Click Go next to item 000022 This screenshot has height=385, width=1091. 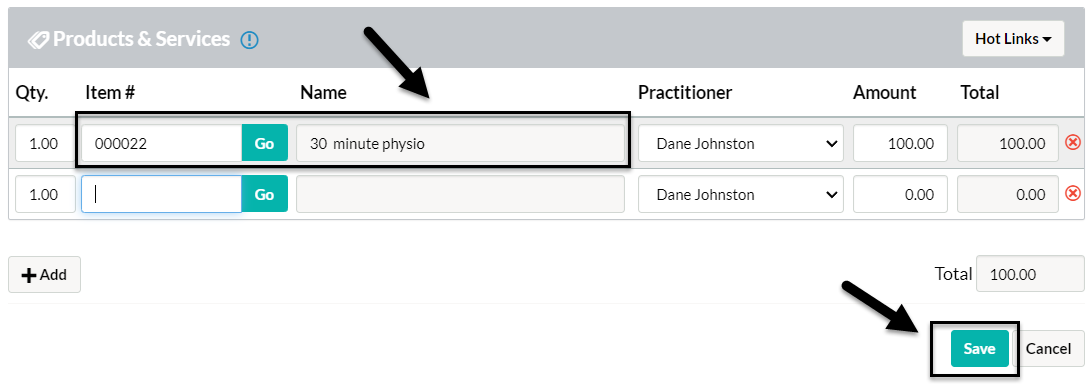coord(264,143)
